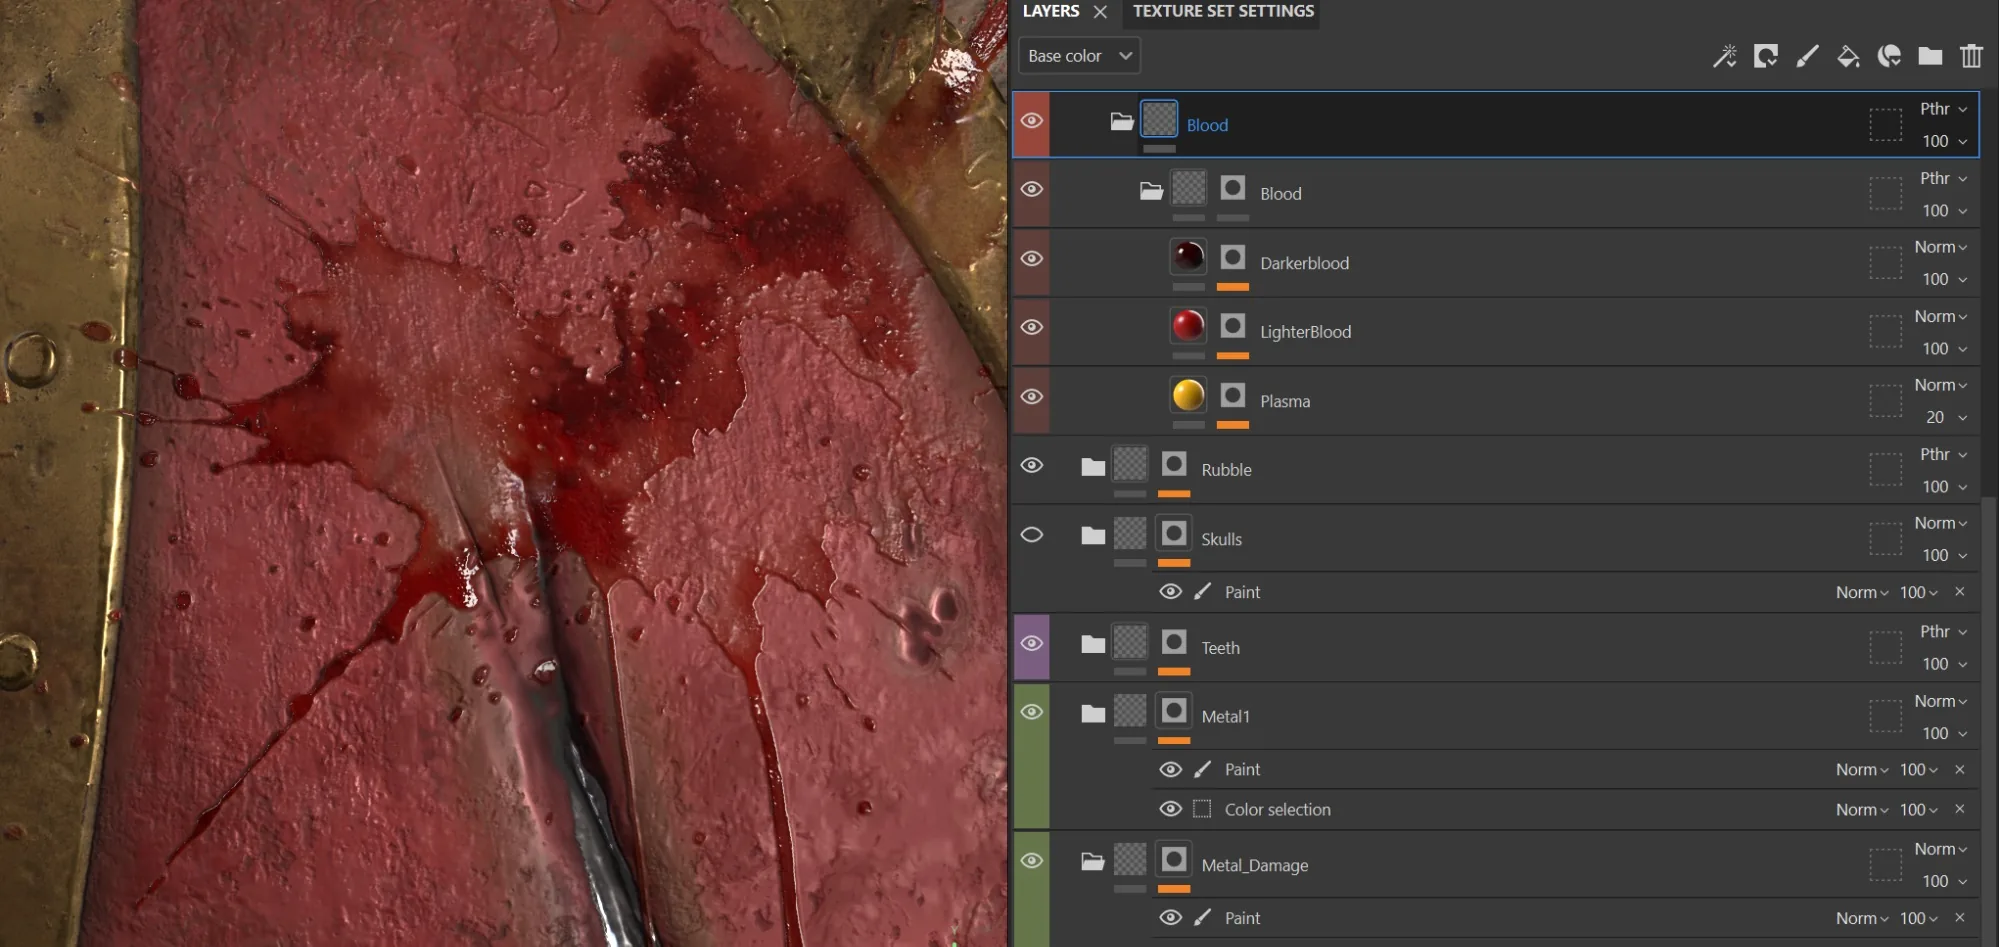
Task: Select the Darkerblood layer mask icon
Action: pyautogui.click(x=1233, y=257)
